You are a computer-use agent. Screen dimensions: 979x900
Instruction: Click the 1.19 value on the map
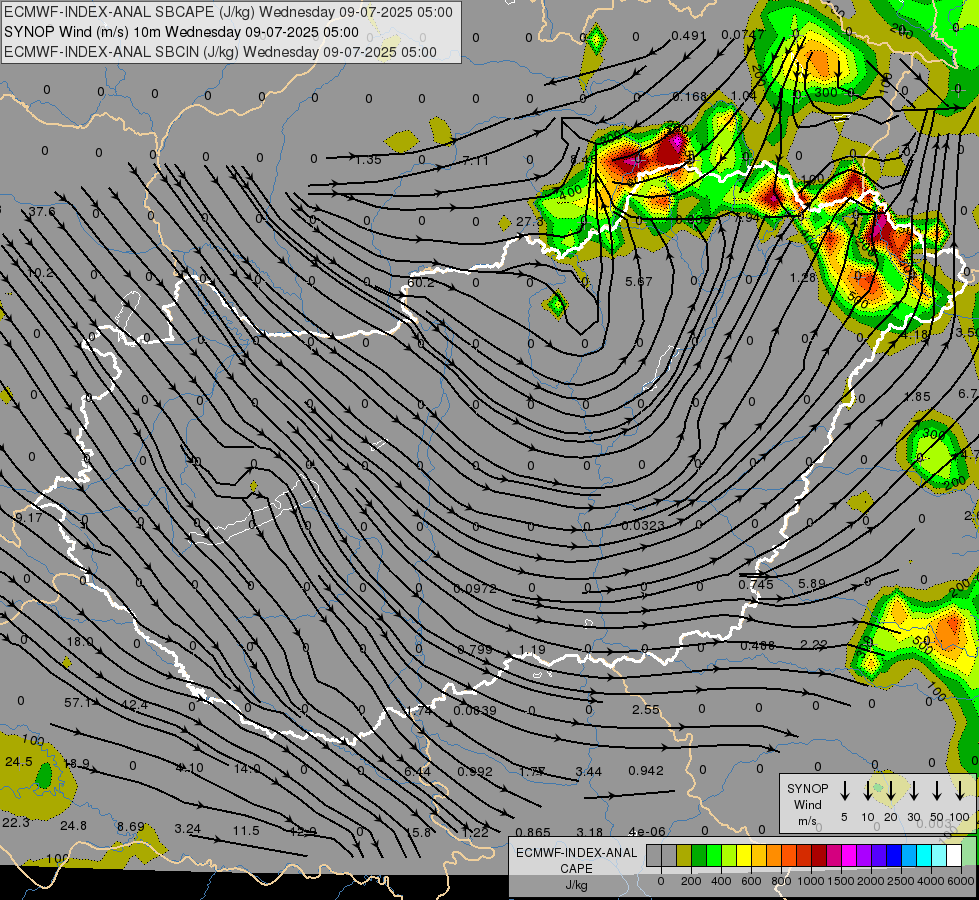click(x=532, y=650)
